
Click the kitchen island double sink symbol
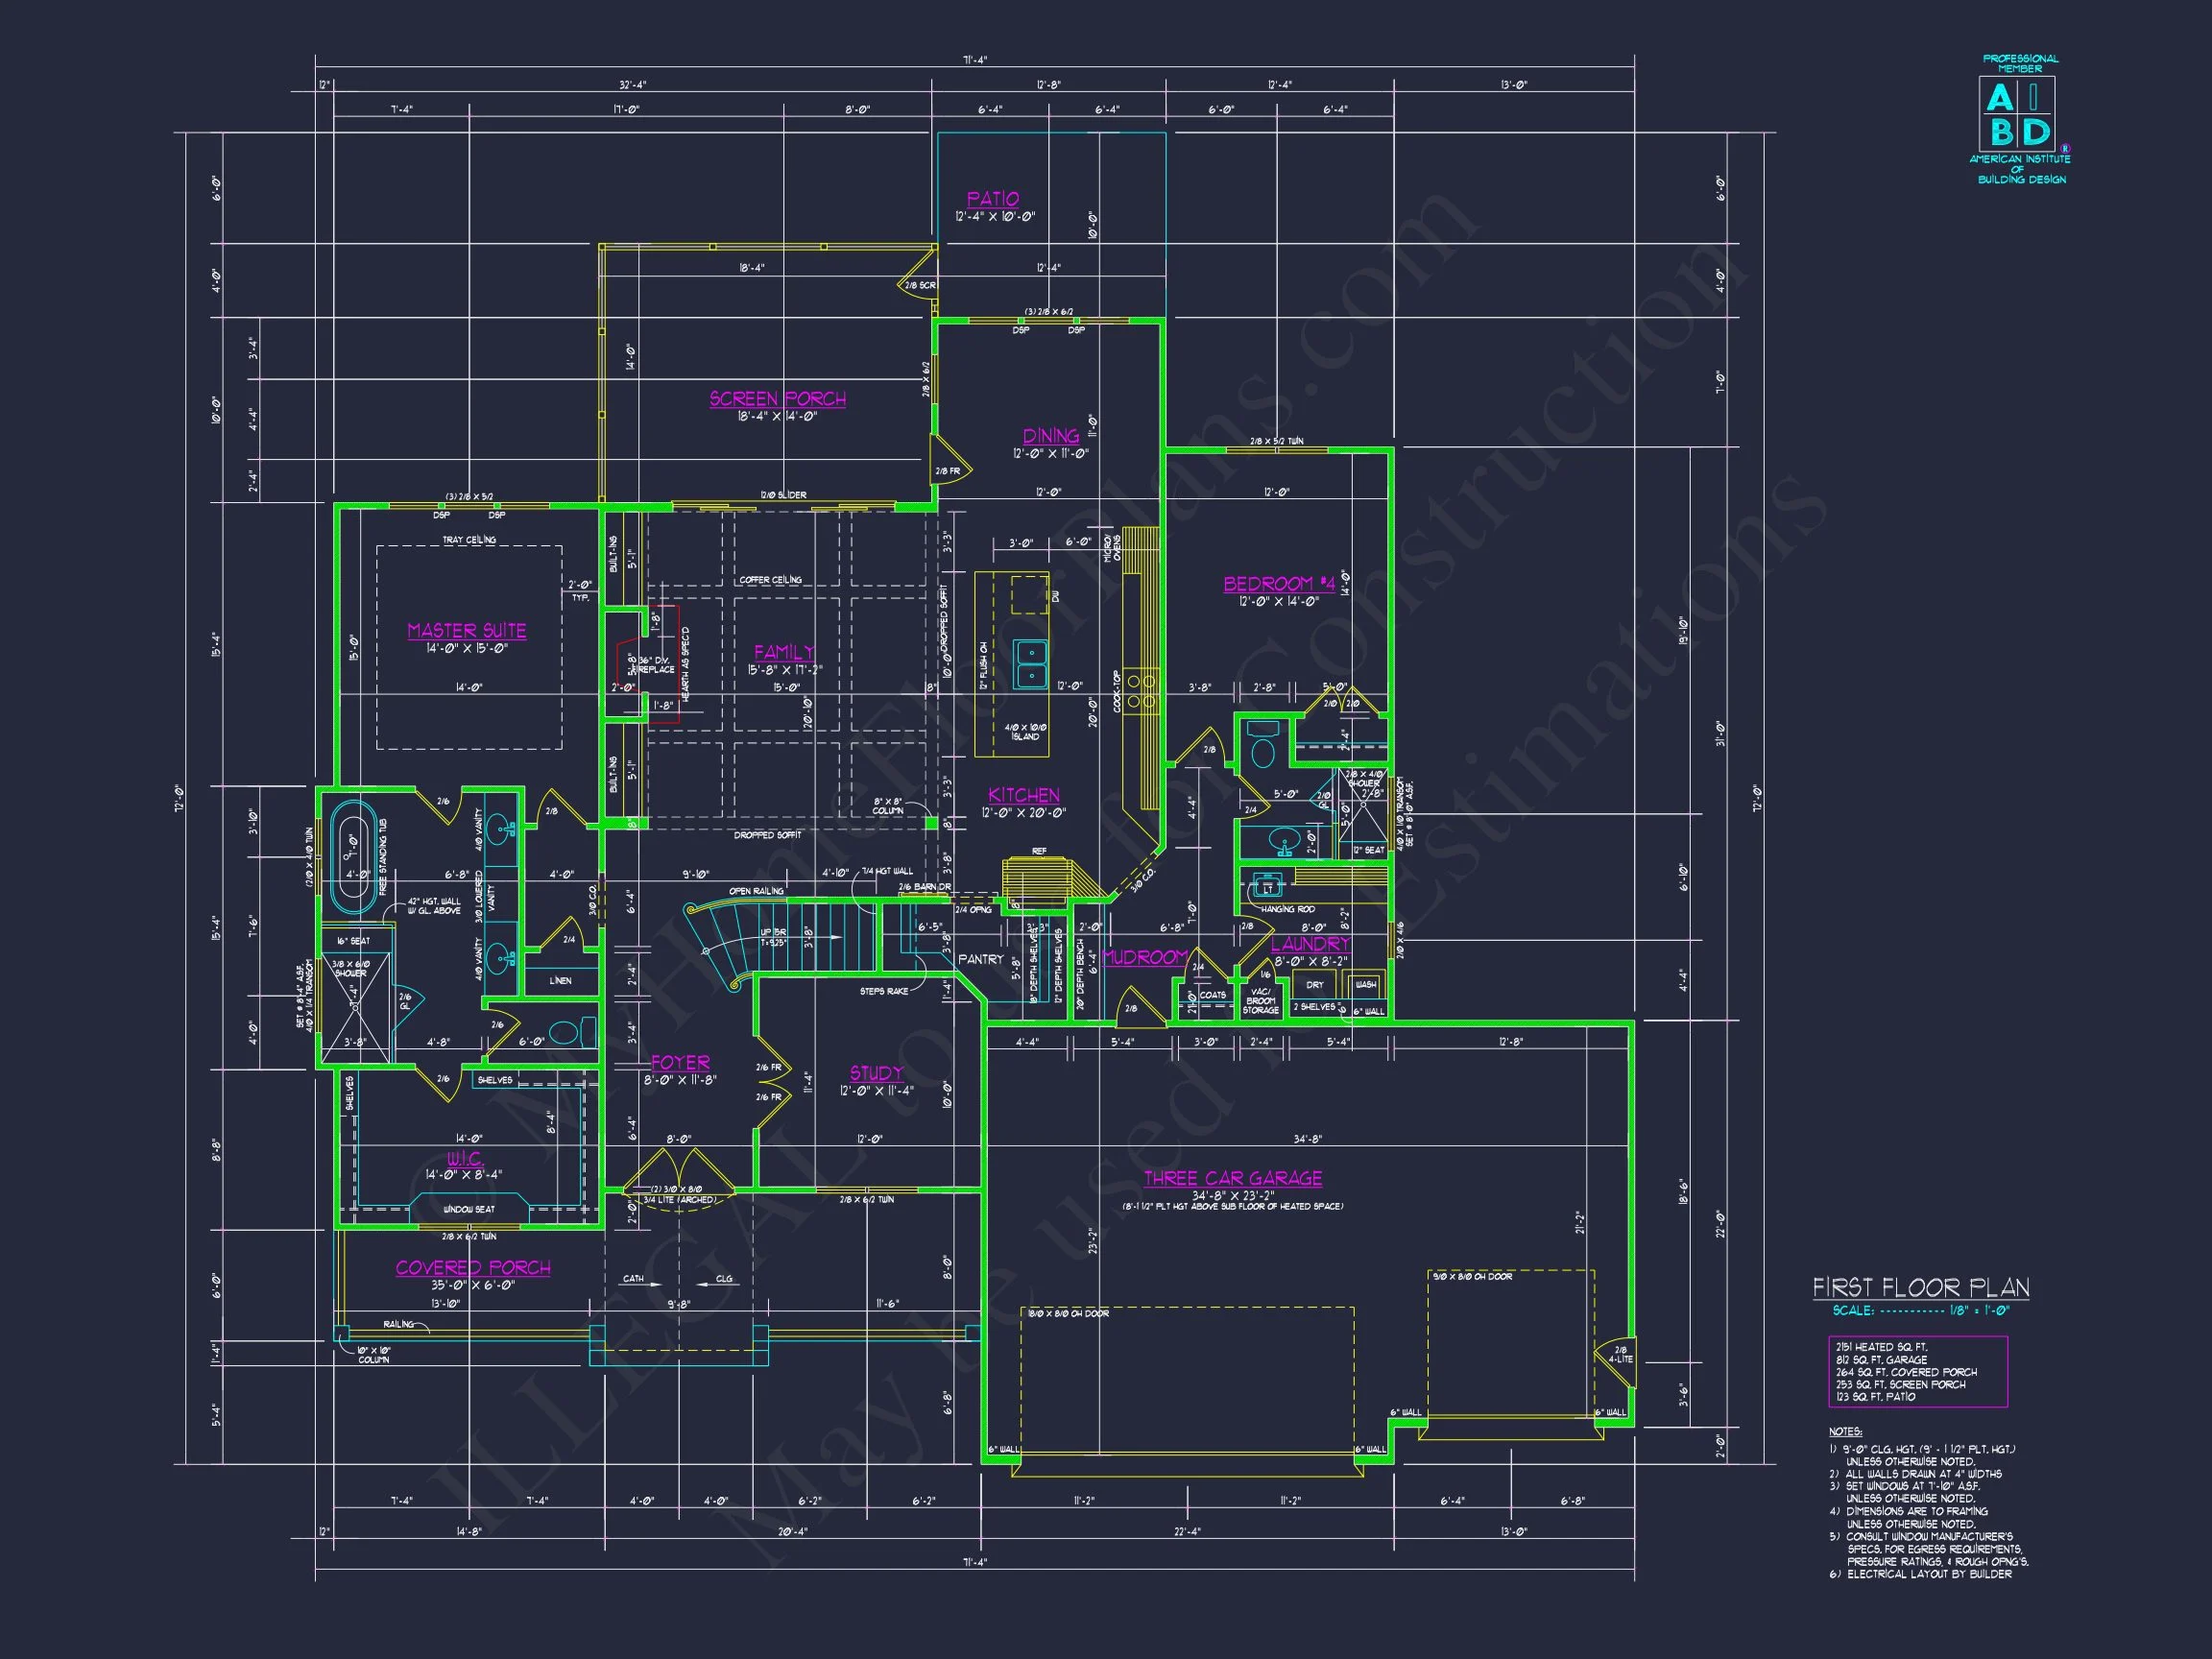[x=1030, y=665]
